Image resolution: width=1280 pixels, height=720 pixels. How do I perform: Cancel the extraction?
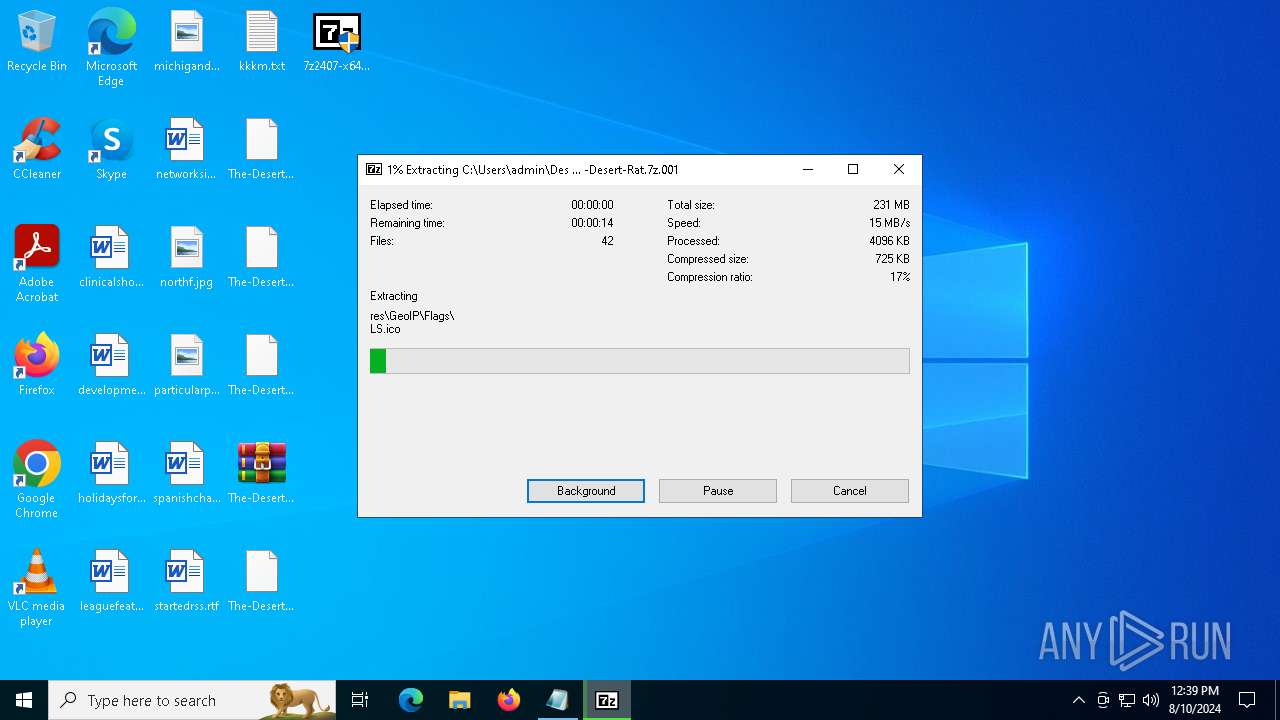click(850, 491)
